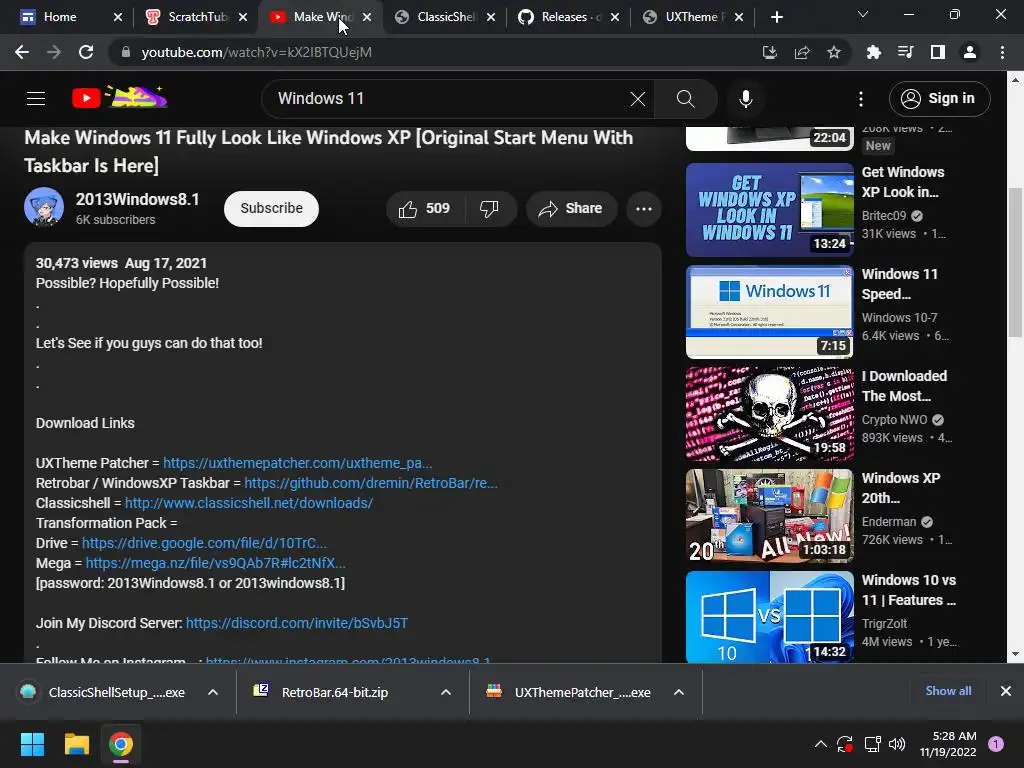Image resolution: width=1024 pixels, height=768 pixels.
Task: Open the clock showing 5:28 AM
Action: [948, 744]
